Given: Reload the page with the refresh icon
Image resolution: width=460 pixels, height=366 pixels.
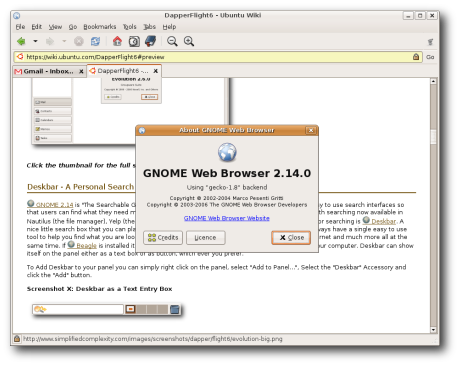Looking at the screenshot, I should [95, 41].
